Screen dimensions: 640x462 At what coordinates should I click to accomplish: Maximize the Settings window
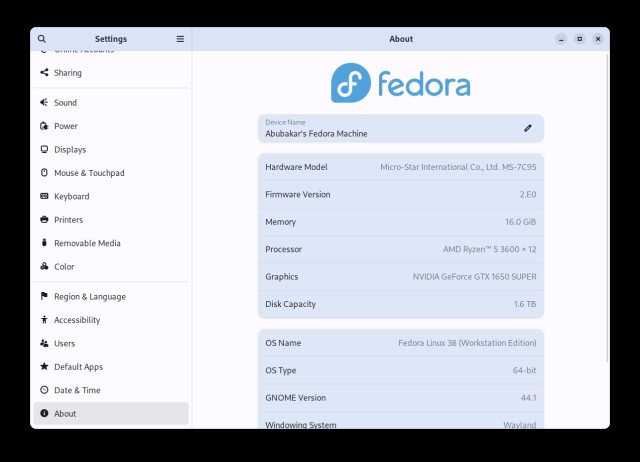coord(580,39)
